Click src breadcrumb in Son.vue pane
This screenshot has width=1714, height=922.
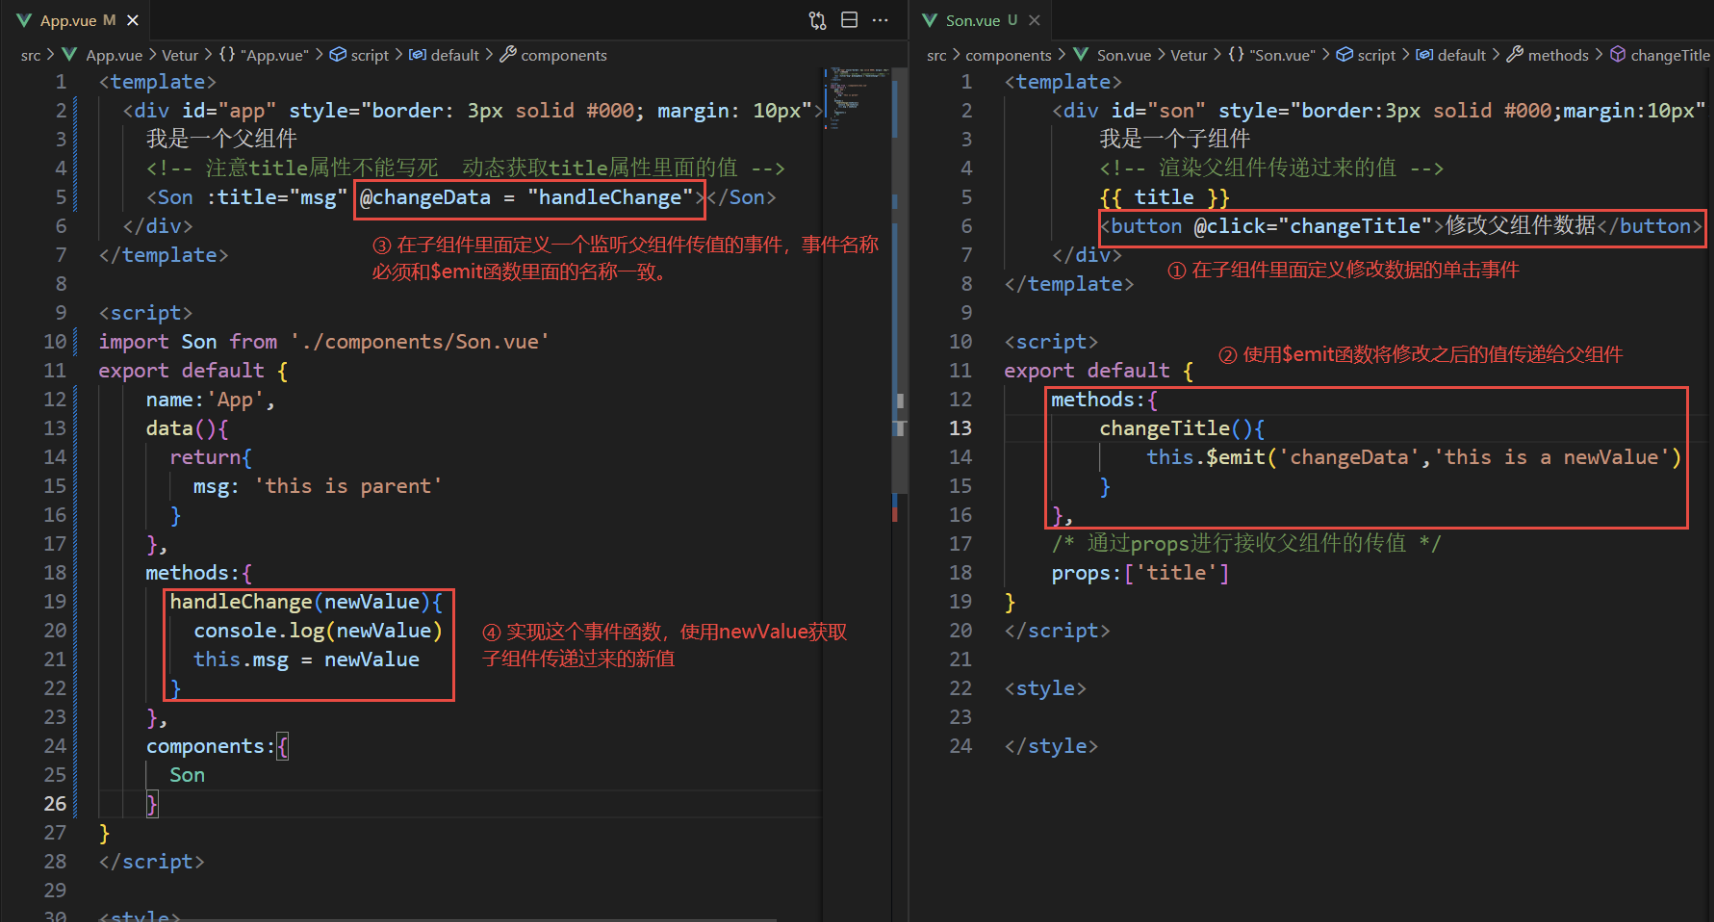[936, 55]
